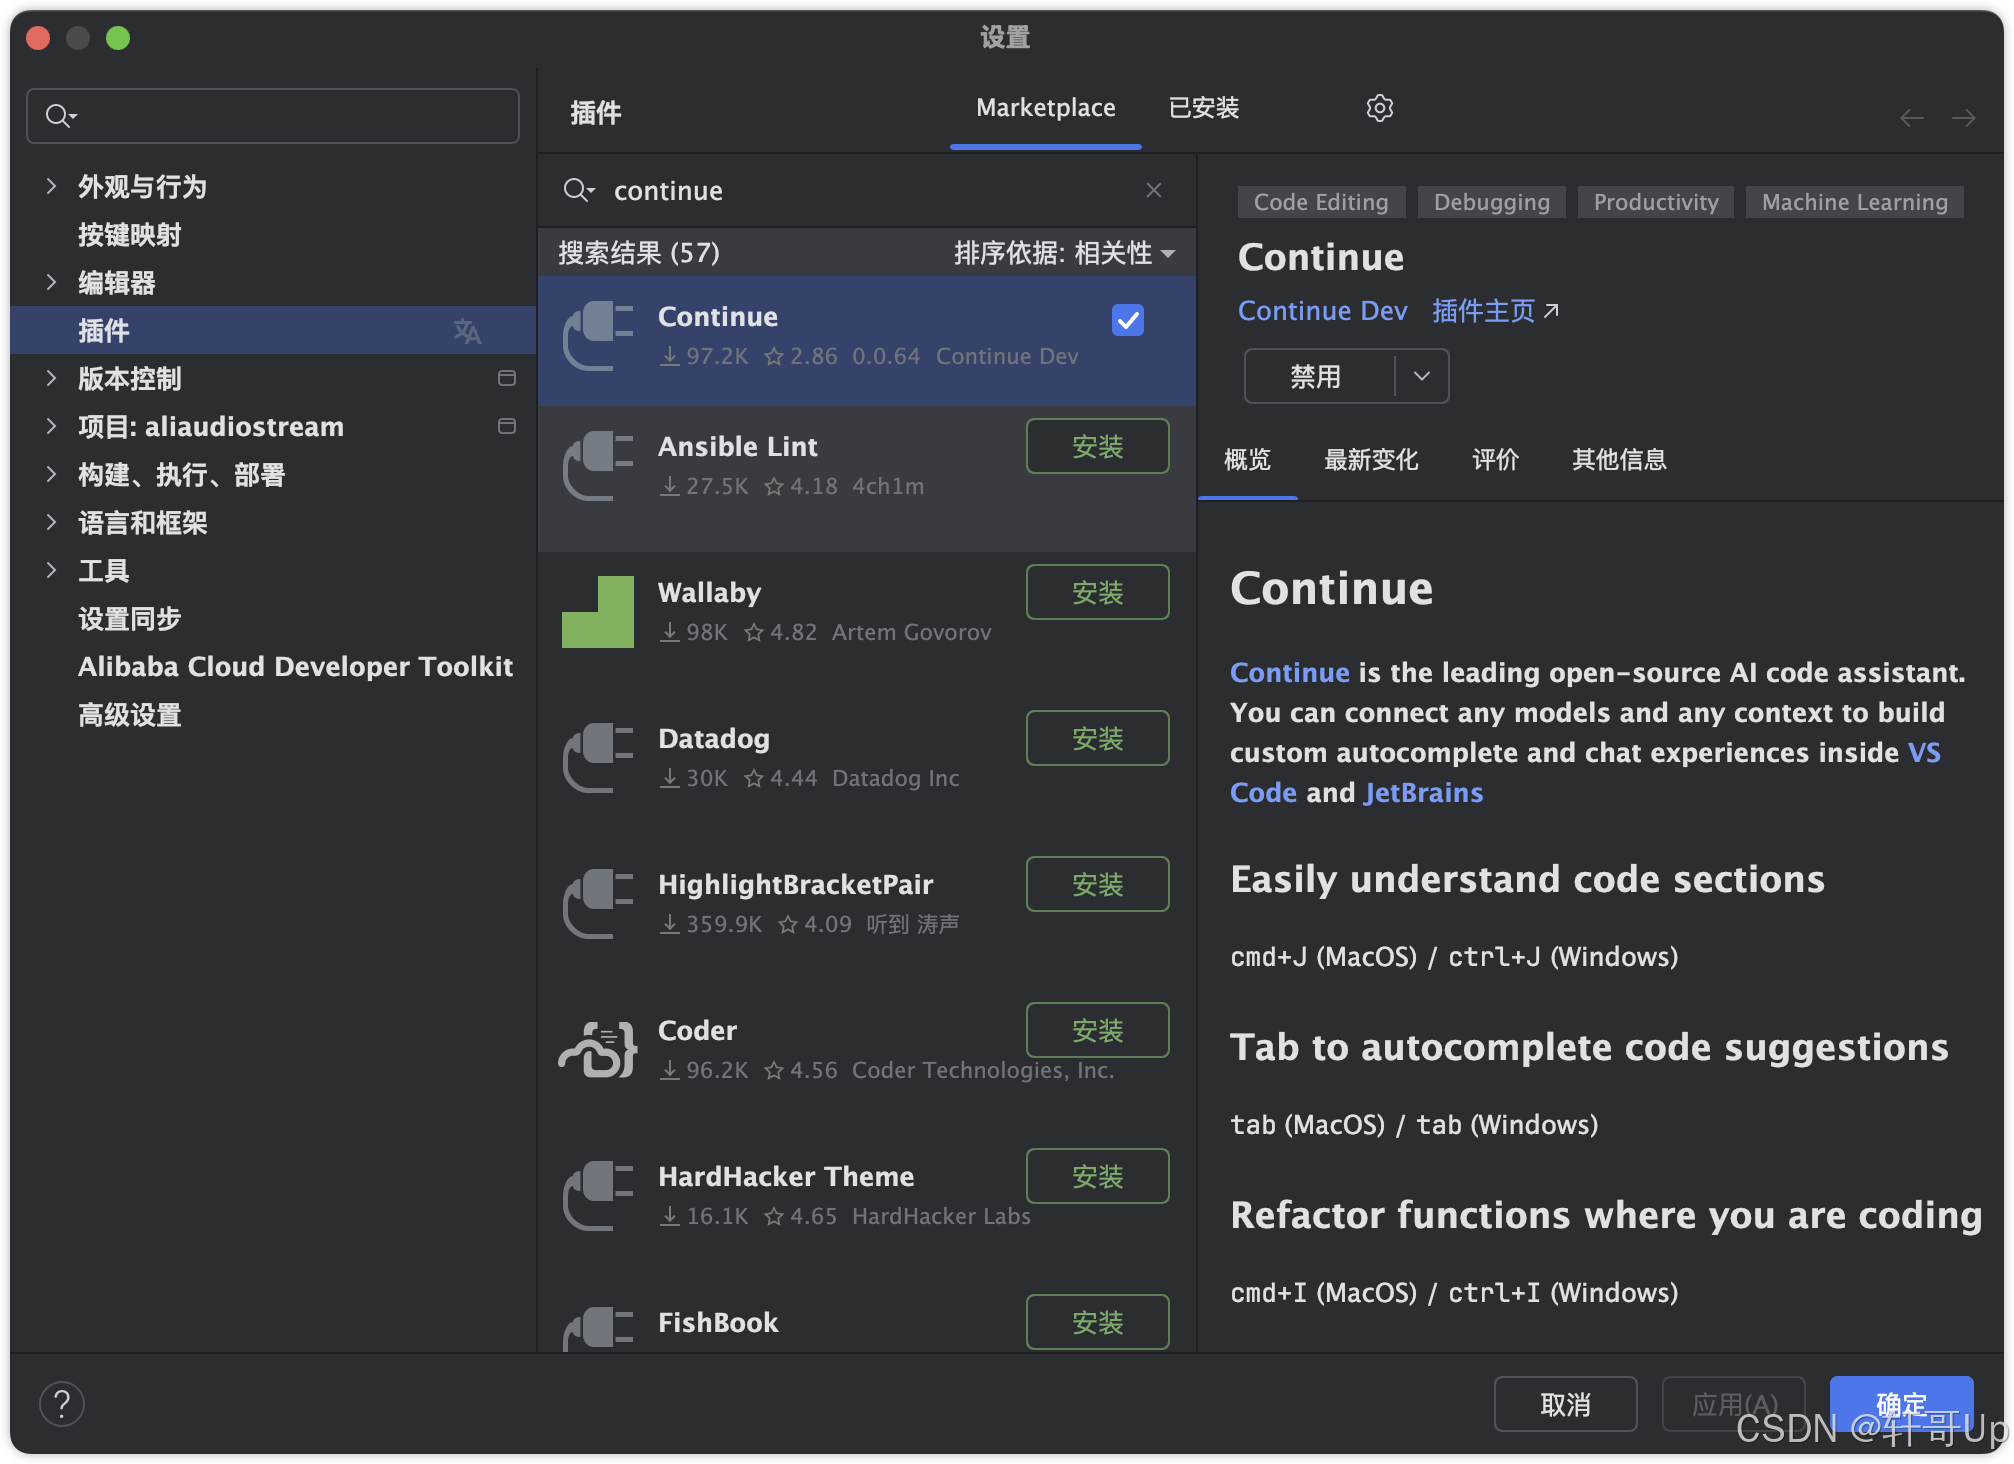This screenshot has height=1464, width=2014.
Task: Select 设置同步 in settings tree
Action: 130,619
